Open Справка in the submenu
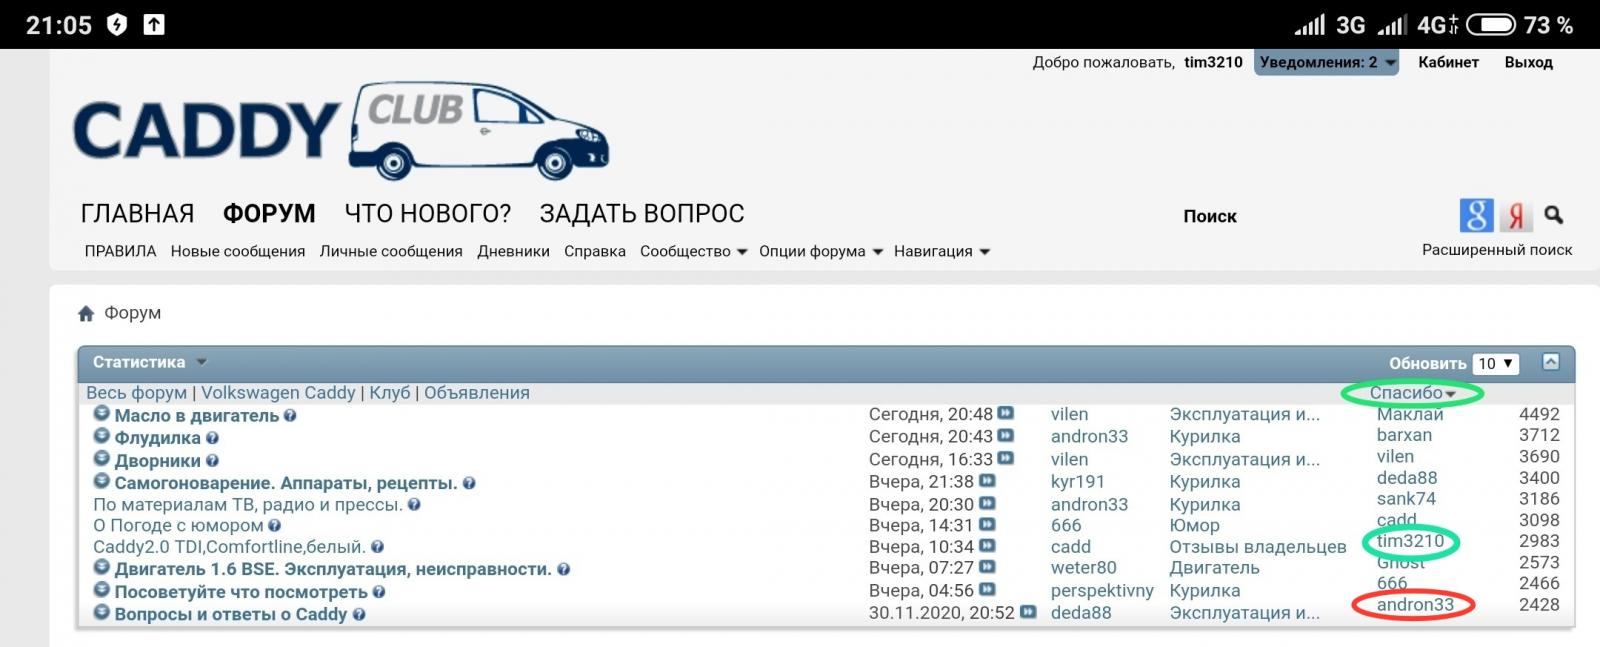Screen dimensions: 1600x647 [x=595, y=251]
